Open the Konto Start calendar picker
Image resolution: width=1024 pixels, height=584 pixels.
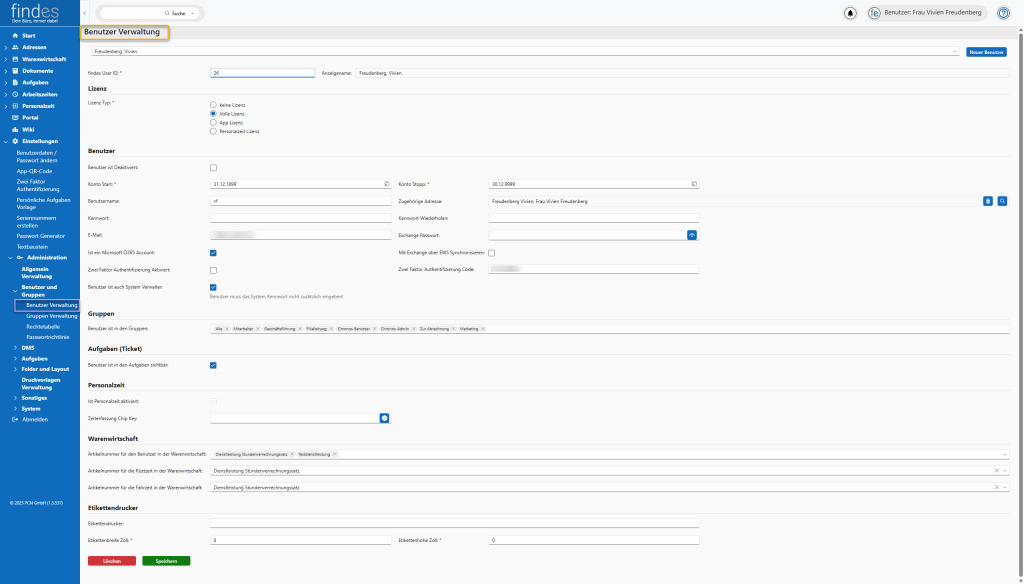tap(387, 184)
